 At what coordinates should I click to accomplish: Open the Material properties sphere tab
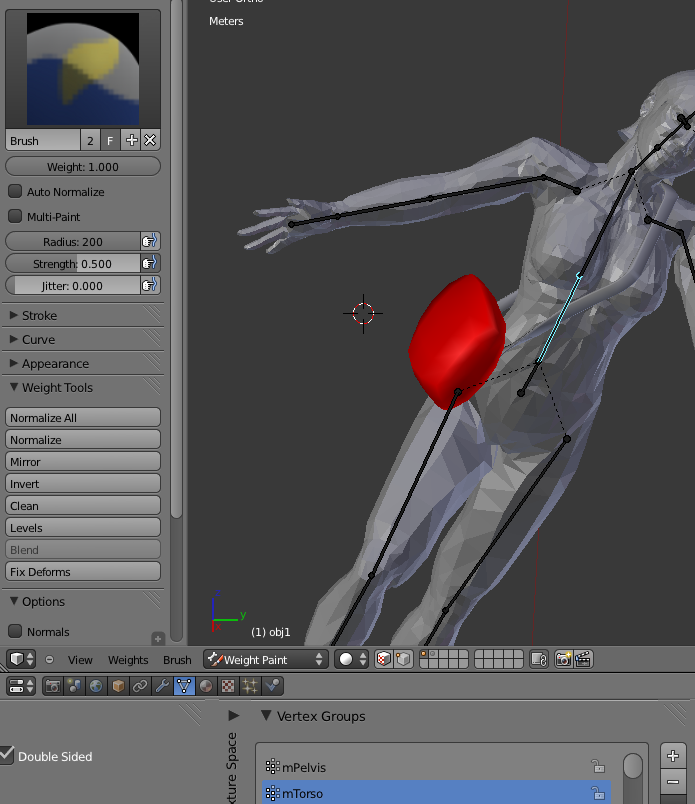click(206, 686)
